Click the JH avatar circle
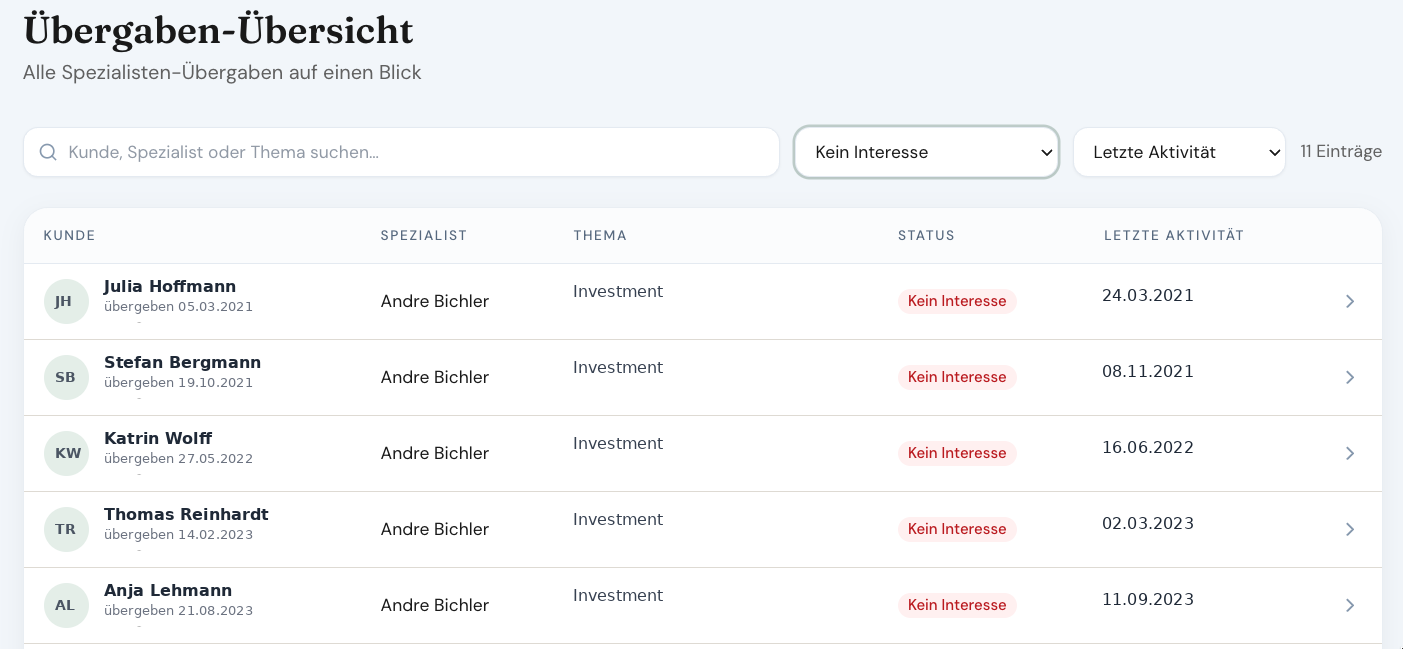Viewport: 1403px width, 649px height. [x=66, y=301]
